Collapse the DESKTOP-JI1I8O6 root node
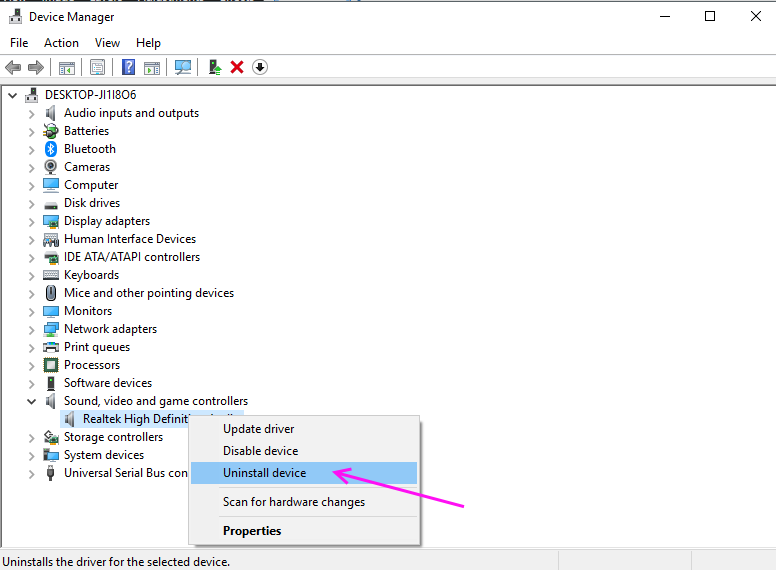 pos(13,95)
